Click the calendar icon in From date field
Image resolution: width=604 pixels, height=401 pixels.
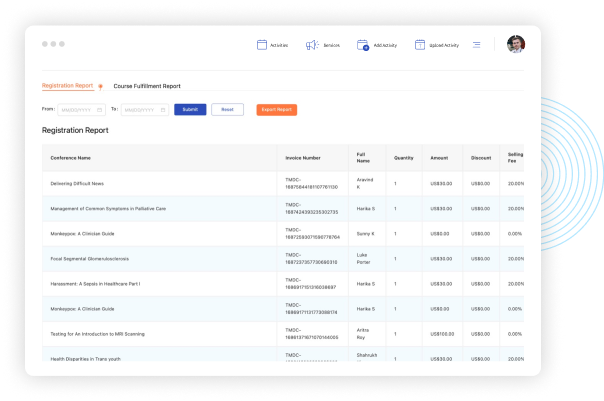point(99,110)
